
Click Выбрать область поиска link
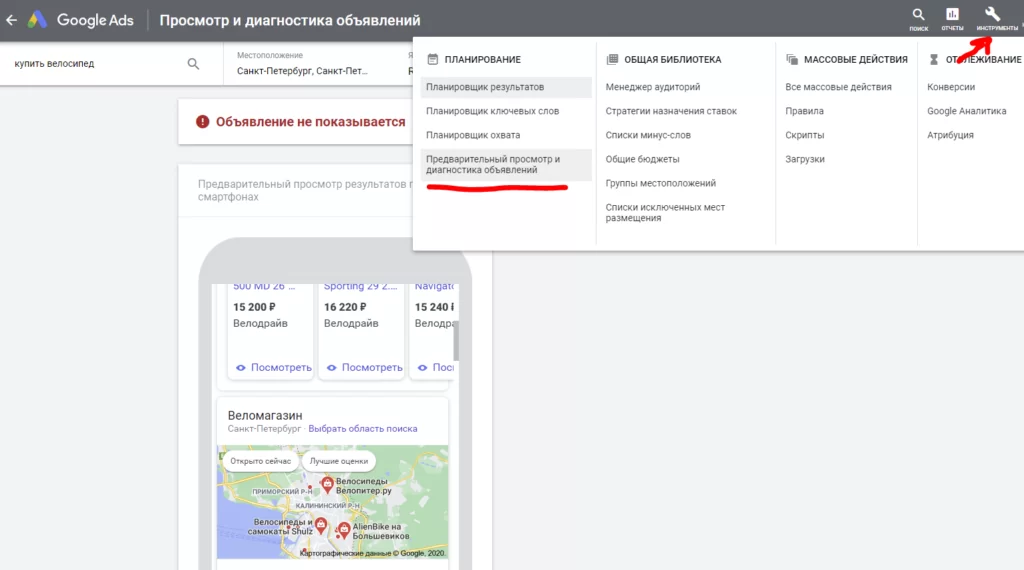[x=362, y=429]
